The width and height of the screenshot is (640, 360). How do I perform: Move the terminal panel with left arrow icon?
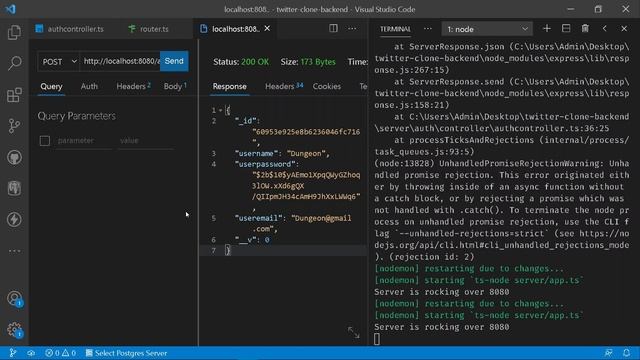coord(604,29)
